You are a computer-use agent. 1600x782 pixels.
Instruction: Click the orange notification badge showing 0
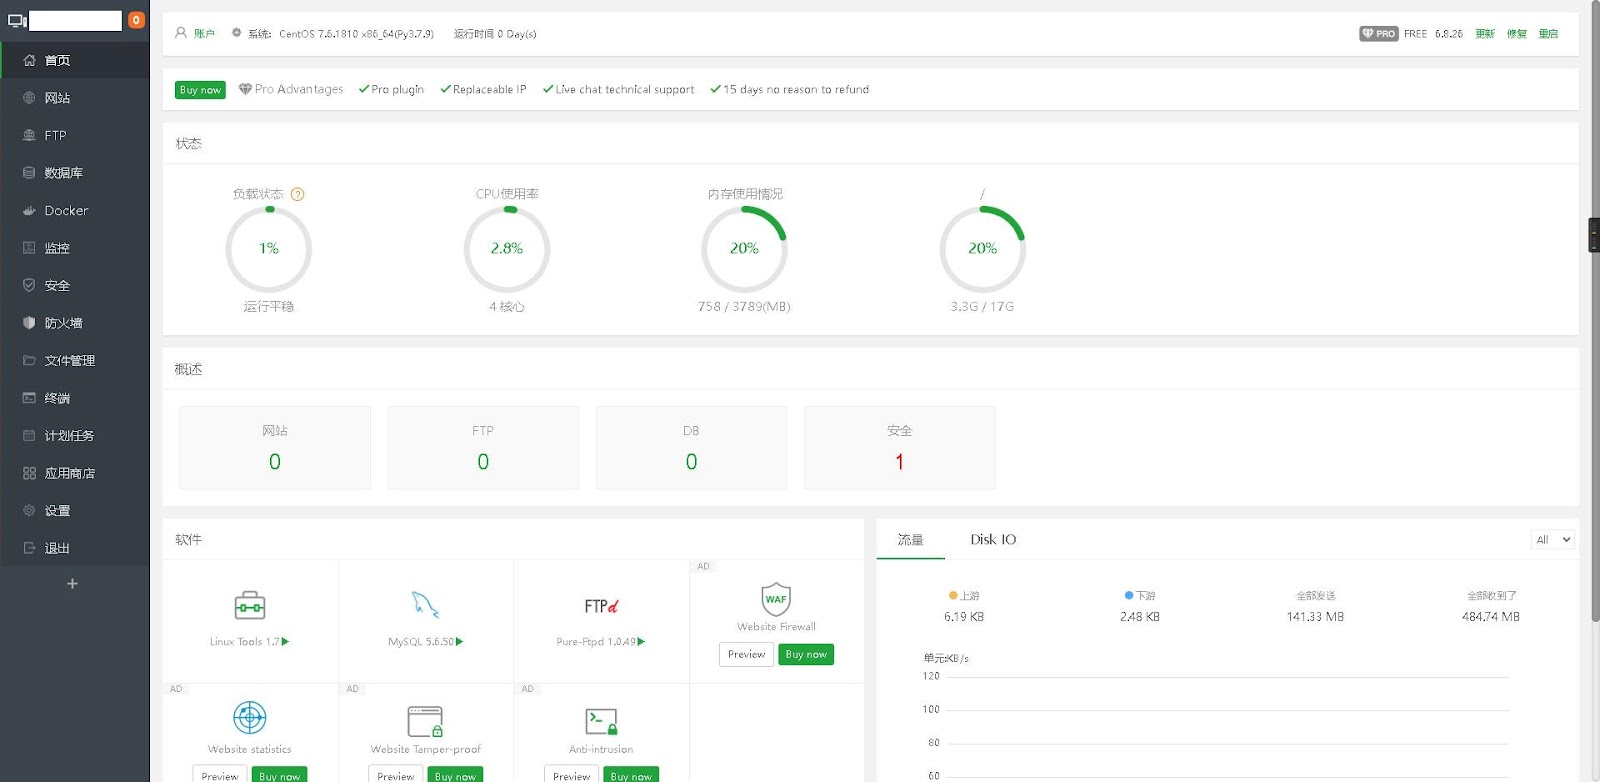[136, 20]
